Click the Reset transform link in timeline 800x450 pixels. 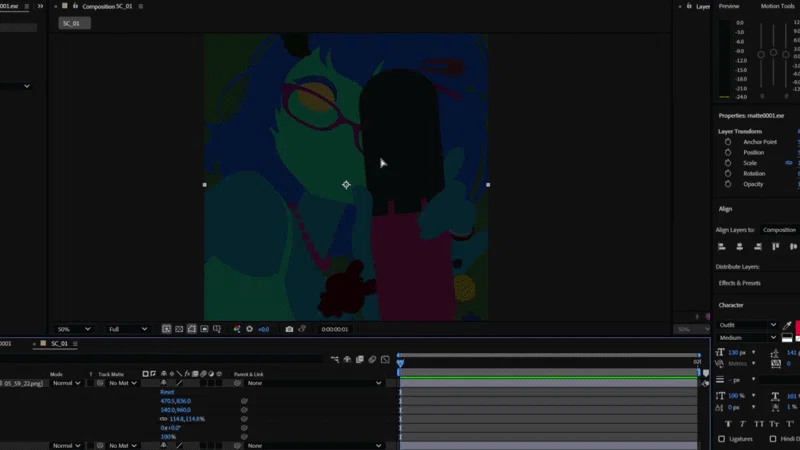pos(167,392)
